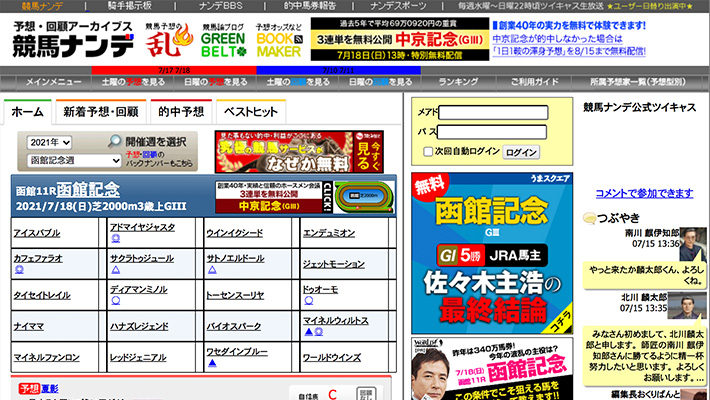The width and height of the screenshot is (710, 400).
Task: Open the 2021年 year dropdown
Action: pyautogui.click(x=49, y=142)
